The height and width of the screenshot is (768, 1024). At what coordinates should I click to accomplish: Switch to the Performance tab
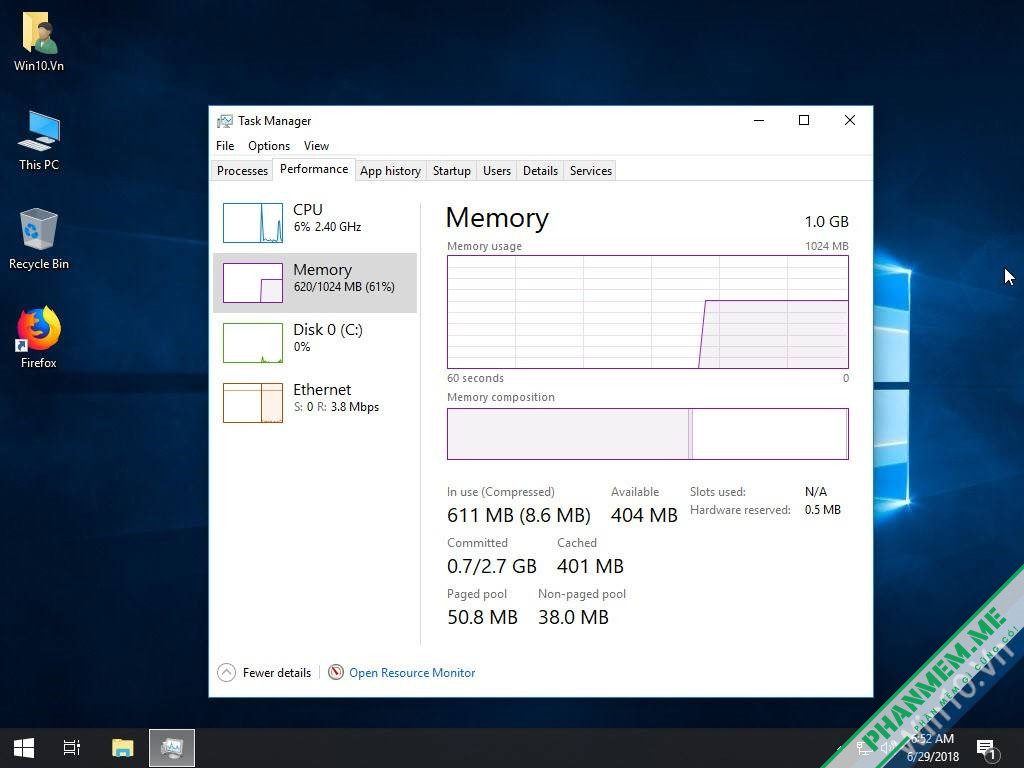(x=314, y=169)
